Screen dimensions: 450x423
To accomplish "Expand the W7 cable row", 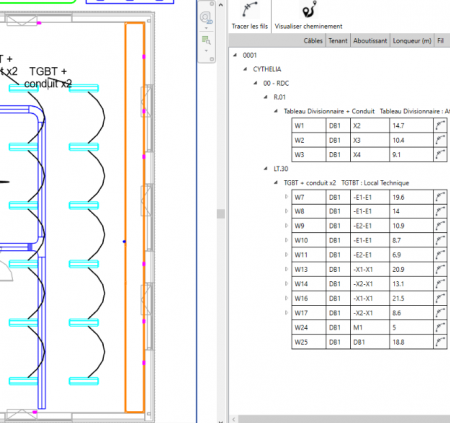I will point(286,197).
